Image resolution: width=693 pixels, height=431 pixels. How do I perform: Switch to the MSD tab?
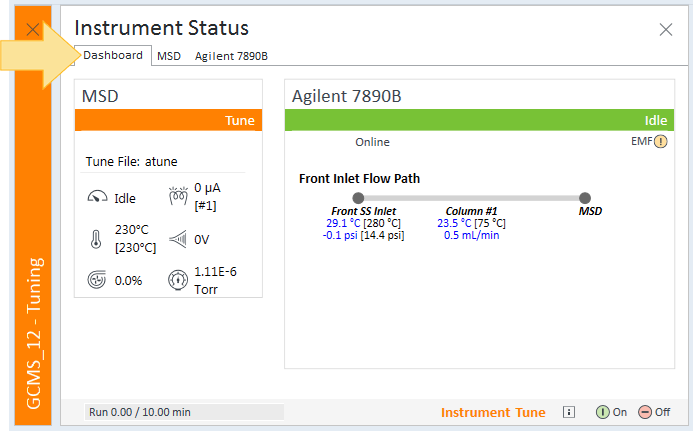click(x=169, y=56)
